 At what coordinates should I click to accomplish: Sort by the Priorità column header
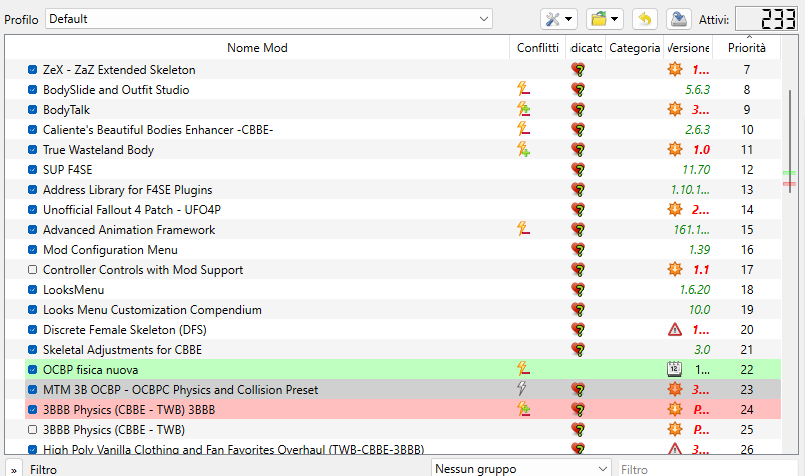pos(746,48)
